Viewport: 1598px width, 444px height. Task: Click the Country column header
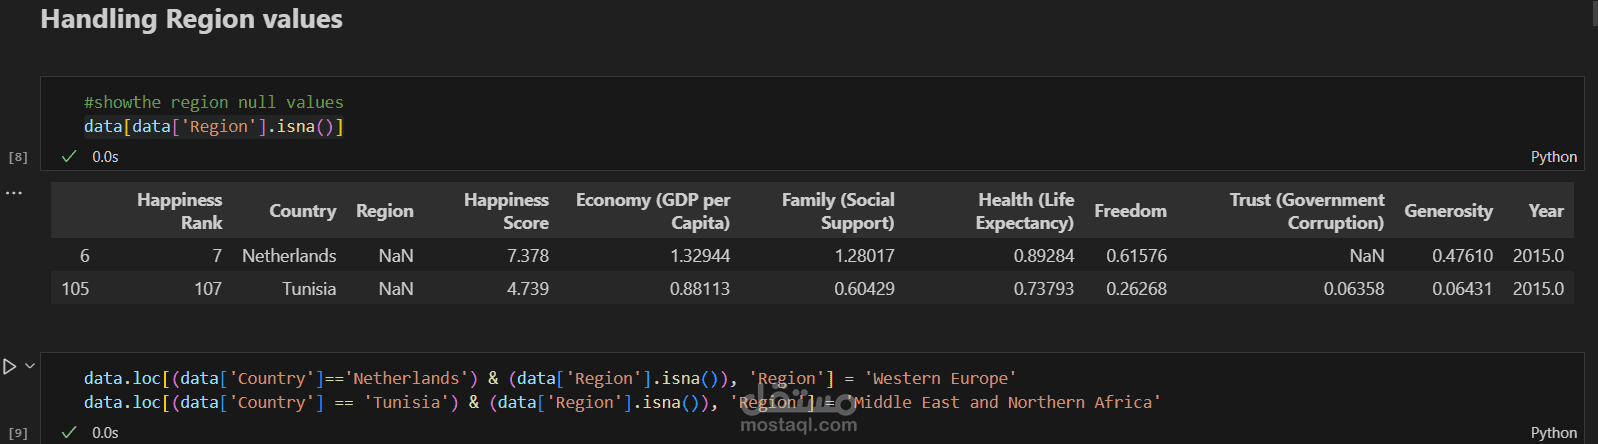click(302, 211)
